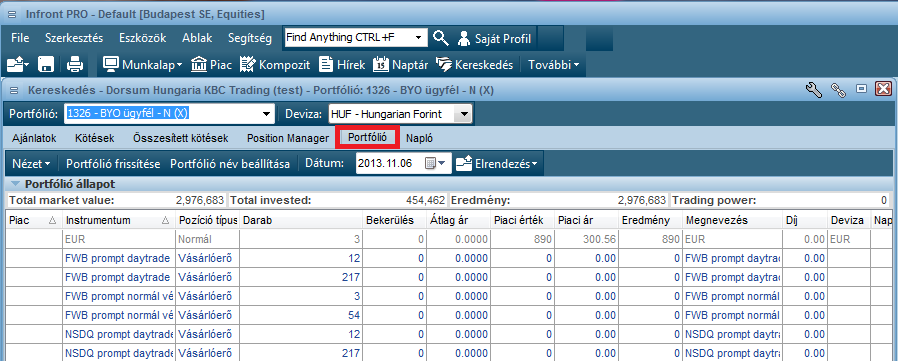Viewport: 898px width, 361px height.
Task: Click the Megnevezés column header
Action: (732, 220)
